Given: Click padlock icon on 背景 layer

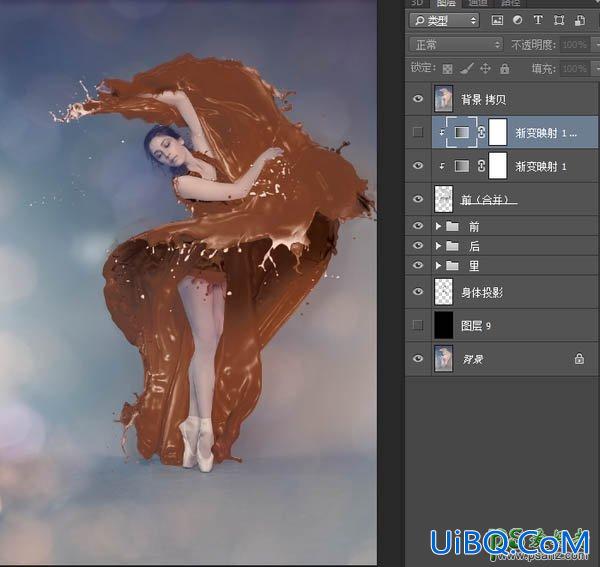Looking at the screenshot, I should (579, 358).
